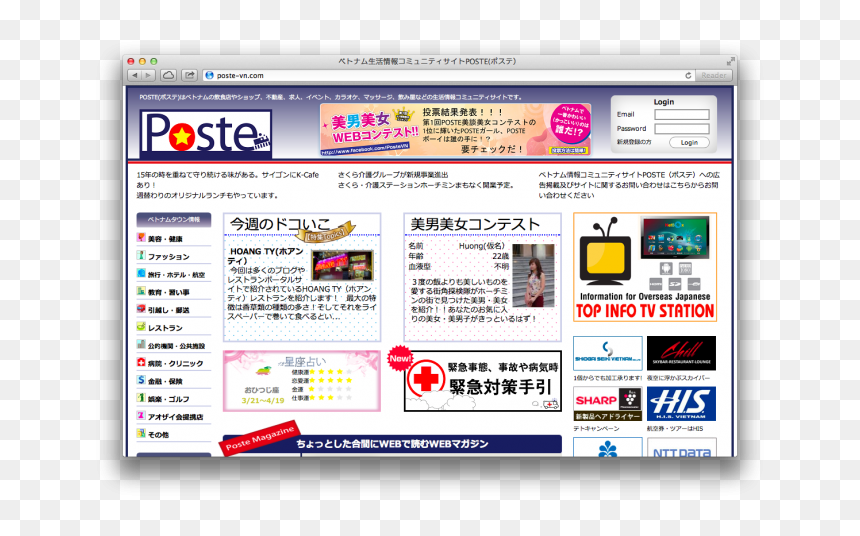This screenshot has height=536, width=860.
Task: Click the red cross emergency icon
Action: click(426, 379)
